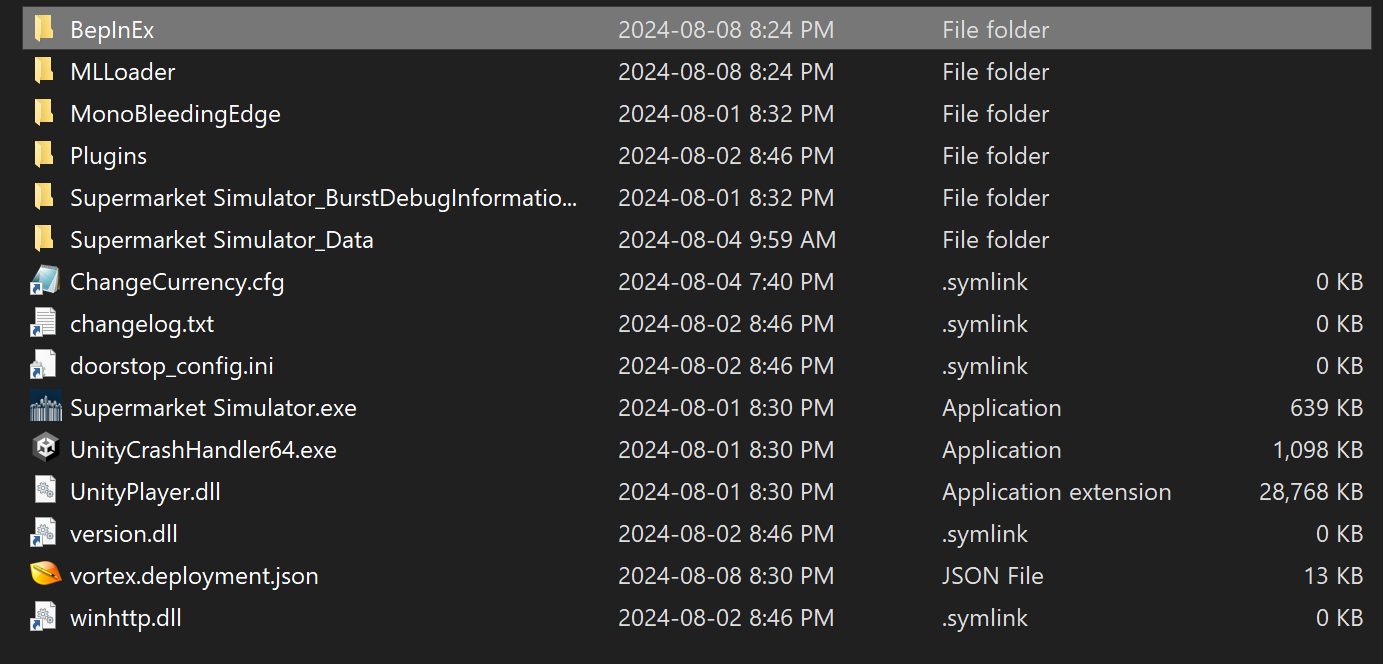
Task: Click the 1,098 KB size cell
Action: coord(1318,450)
